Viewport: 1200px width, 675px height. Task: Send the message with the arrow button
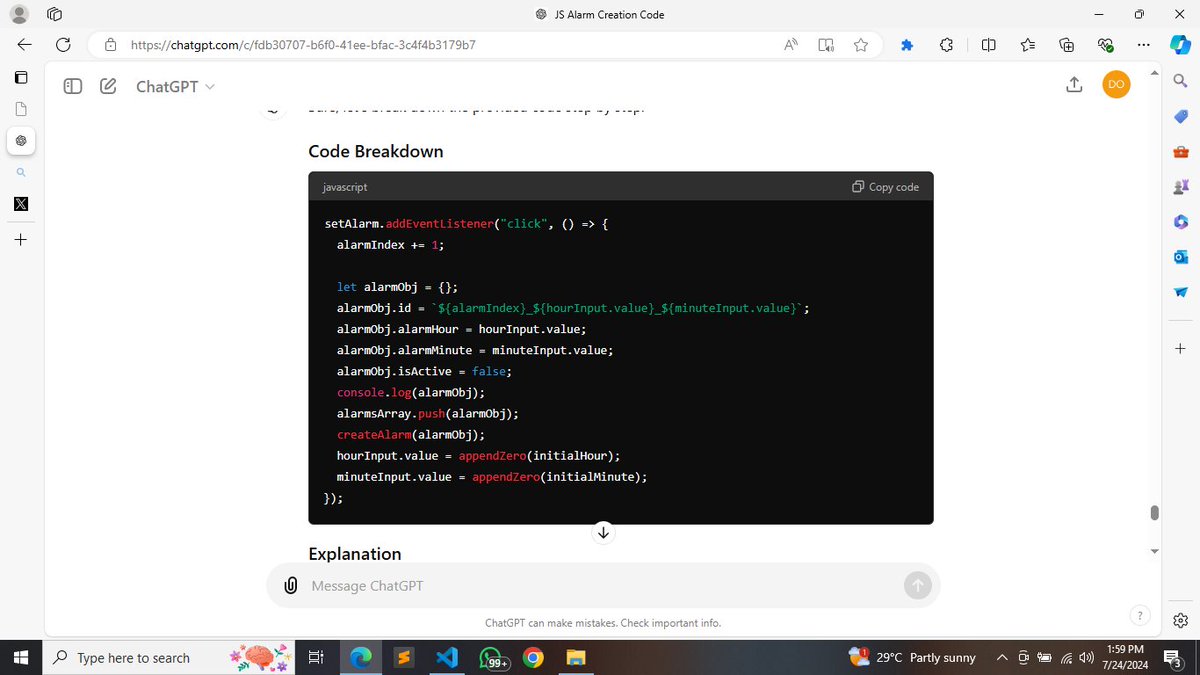917,585
